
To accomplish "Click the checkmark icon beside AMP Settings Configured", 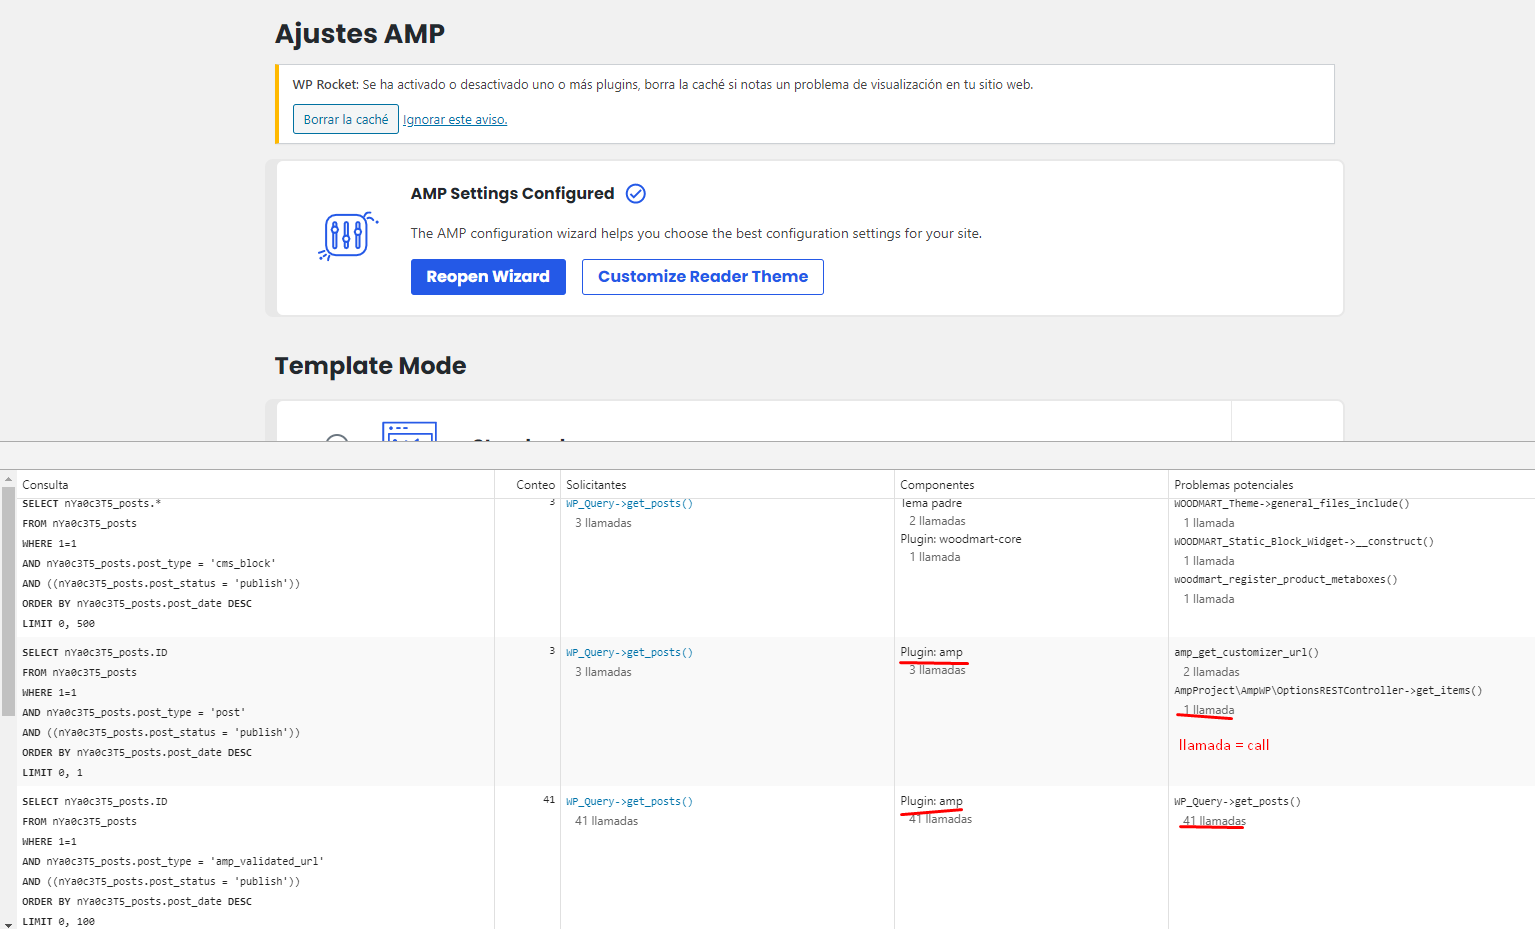I will (636, 194).
